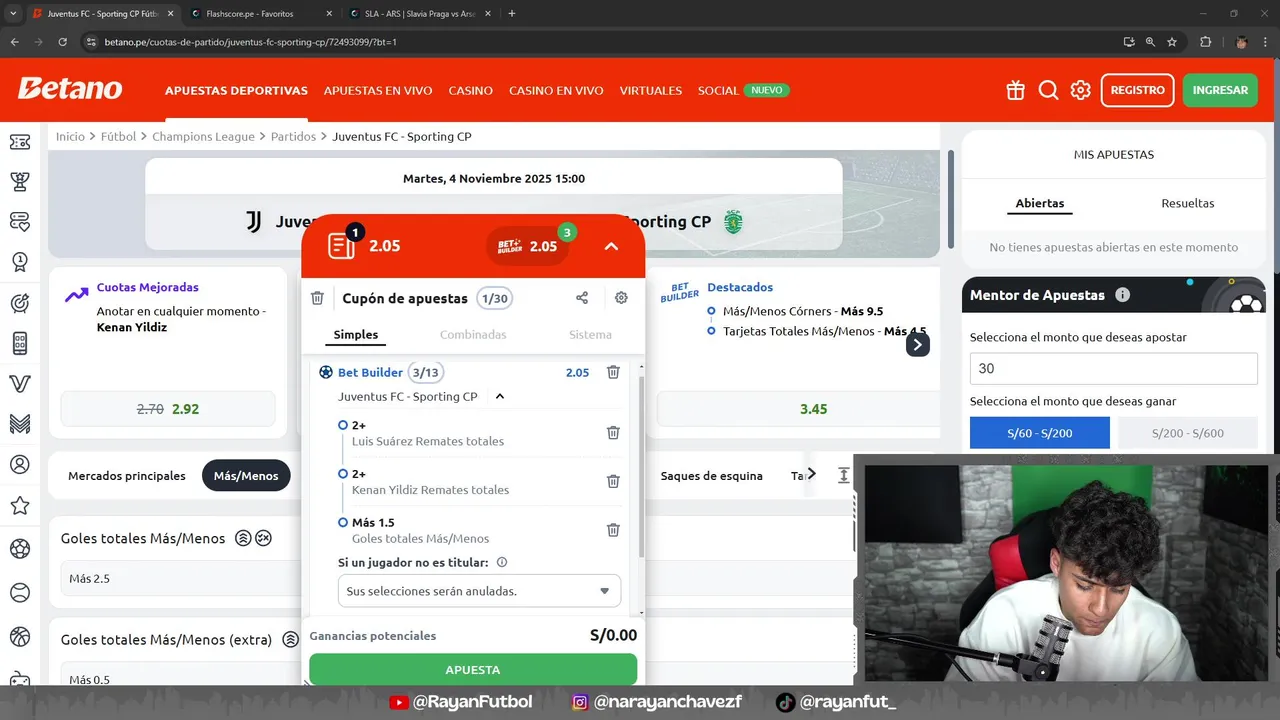This screenshot has height=720, width=1280.
Task: Select the S/60 - S/200 winnings range
Action: point(1040,433)
